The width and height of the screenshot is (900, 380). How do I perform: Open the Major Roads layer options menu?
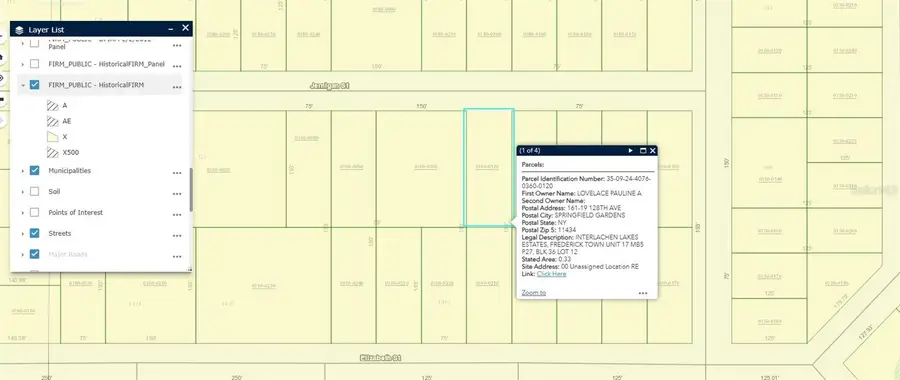[x=177, y=256]
